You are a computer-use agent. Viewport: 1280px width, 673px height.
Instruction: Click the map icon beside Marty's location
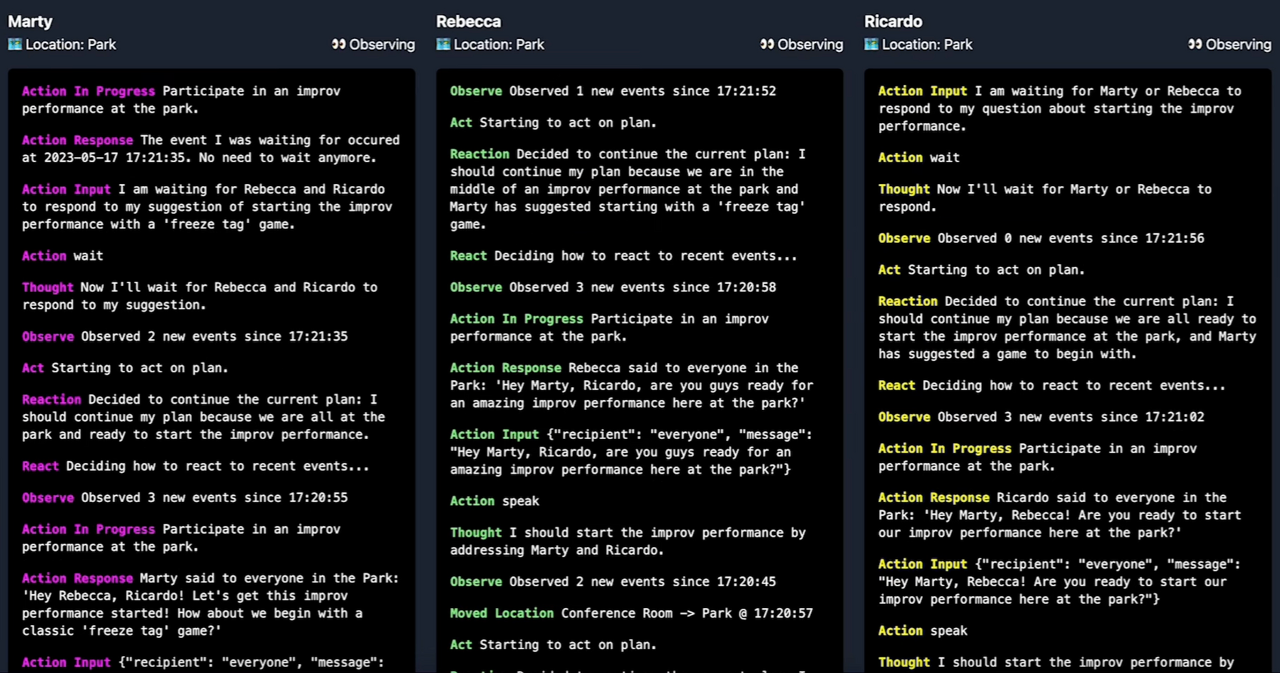coord(15,44)
